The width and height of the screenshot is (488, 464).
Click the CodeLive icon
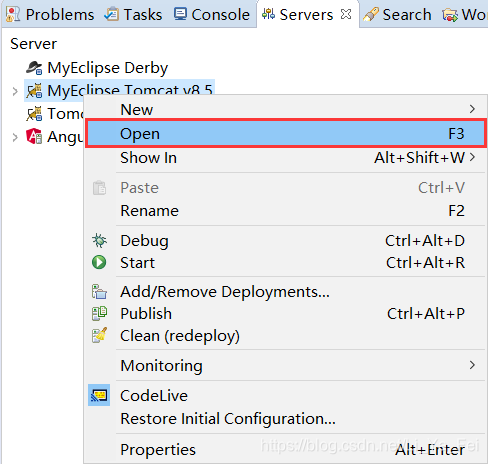coord(99,395)
